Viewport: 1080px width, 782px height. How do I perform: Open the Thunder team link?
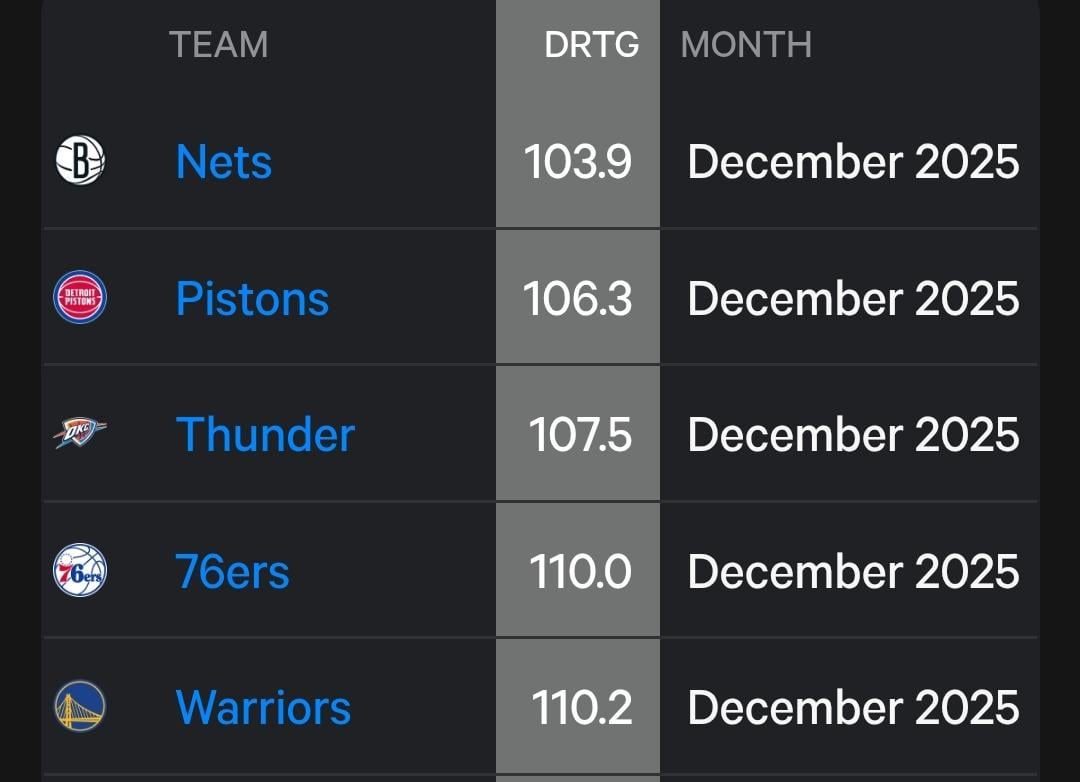point(264,434)
